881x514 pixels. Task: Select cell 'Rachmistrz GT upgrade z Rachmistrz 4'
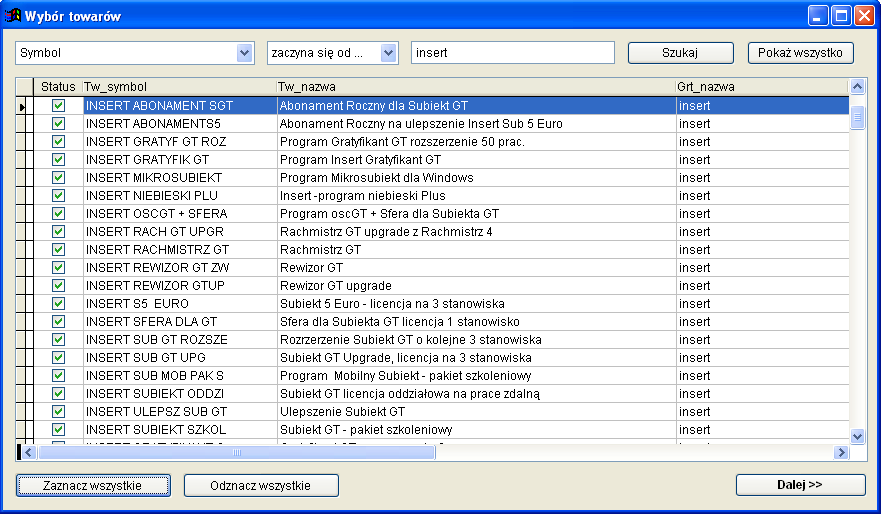(x=476, y=231)
